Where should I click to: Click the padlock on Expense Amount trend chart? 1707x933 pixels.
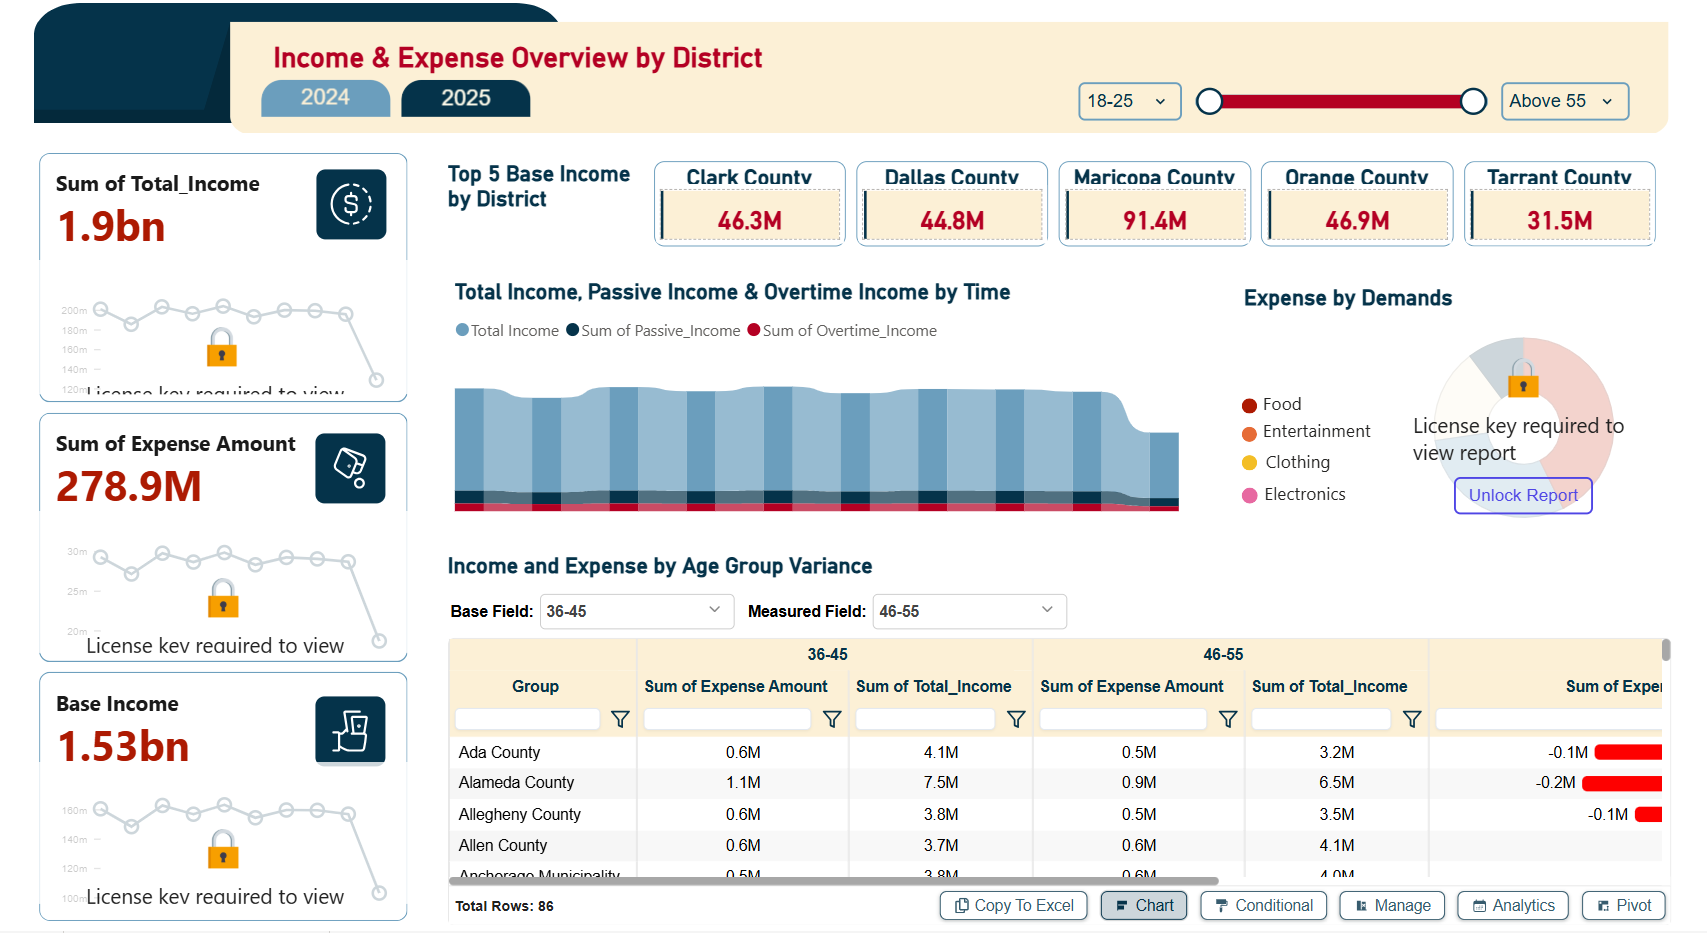223,598
